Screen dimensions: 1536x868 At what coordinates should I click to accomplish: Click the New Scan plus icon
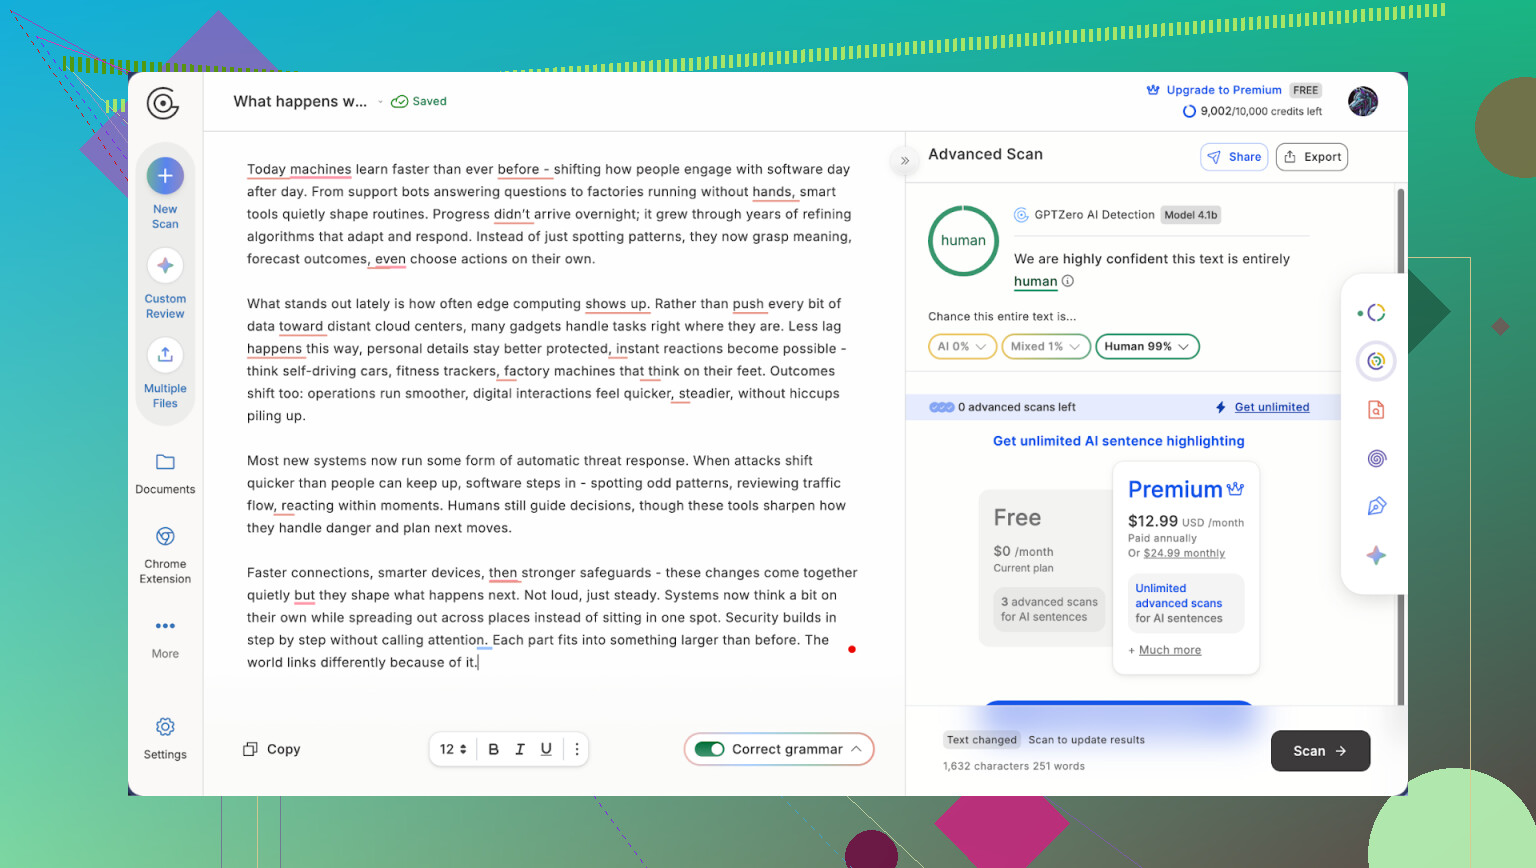point(165,176)
